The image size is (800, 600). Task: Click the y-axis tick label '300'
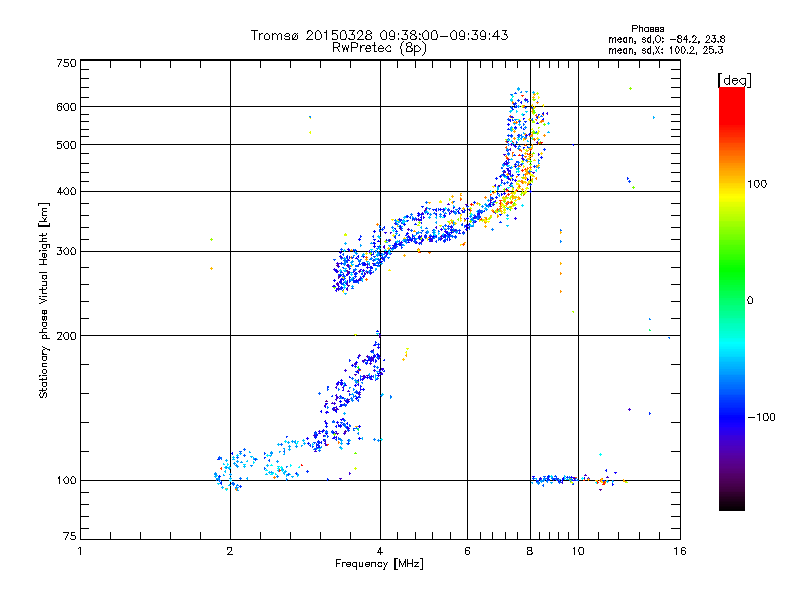(x=66, y=252)
